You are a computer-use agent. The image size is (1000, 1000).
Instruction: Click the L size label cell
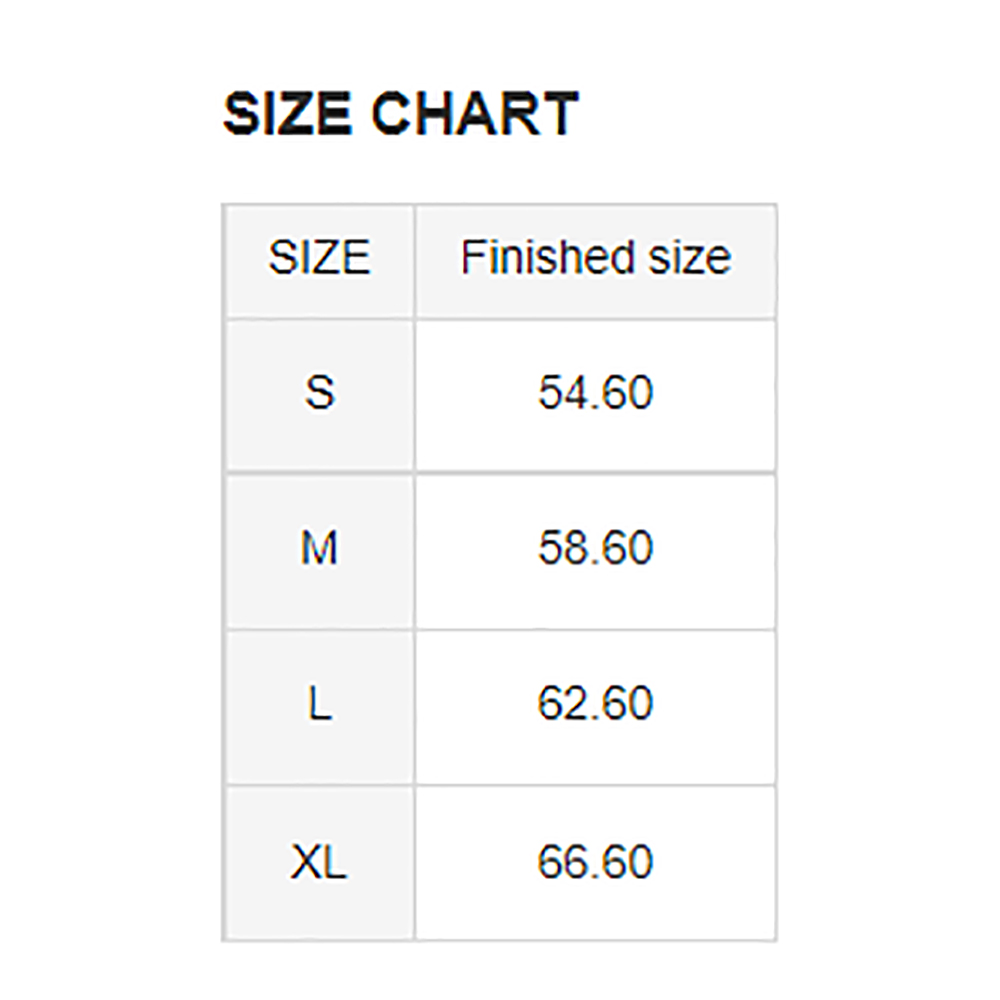point(320,707)
